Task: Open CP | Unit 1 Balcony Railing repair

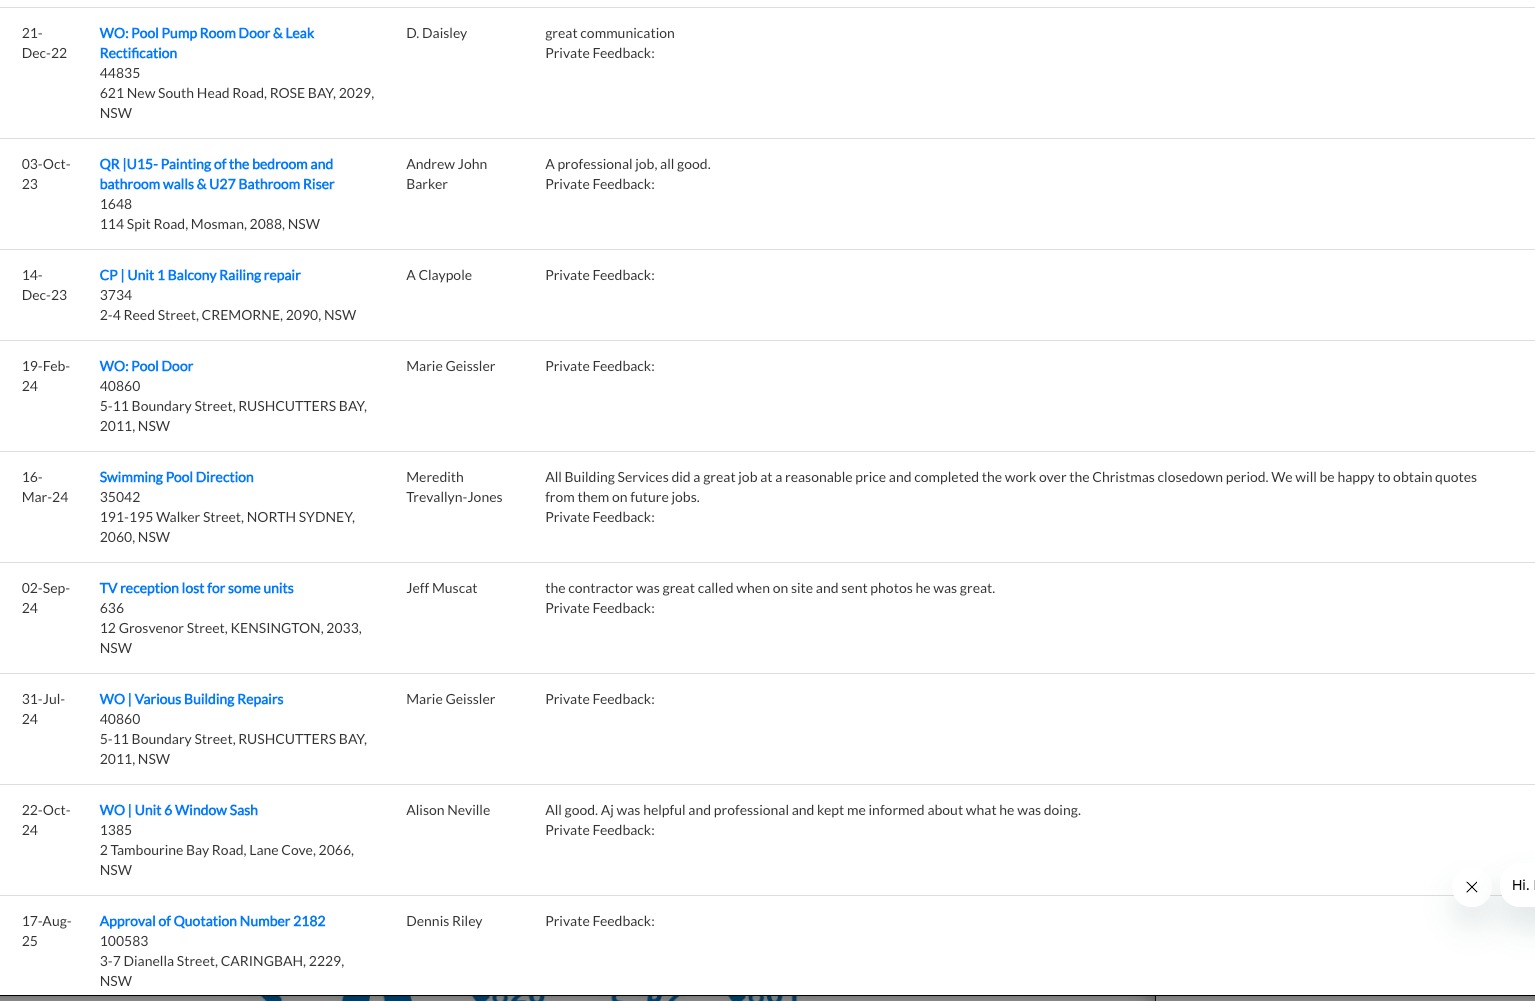Action: click(200, 275)
